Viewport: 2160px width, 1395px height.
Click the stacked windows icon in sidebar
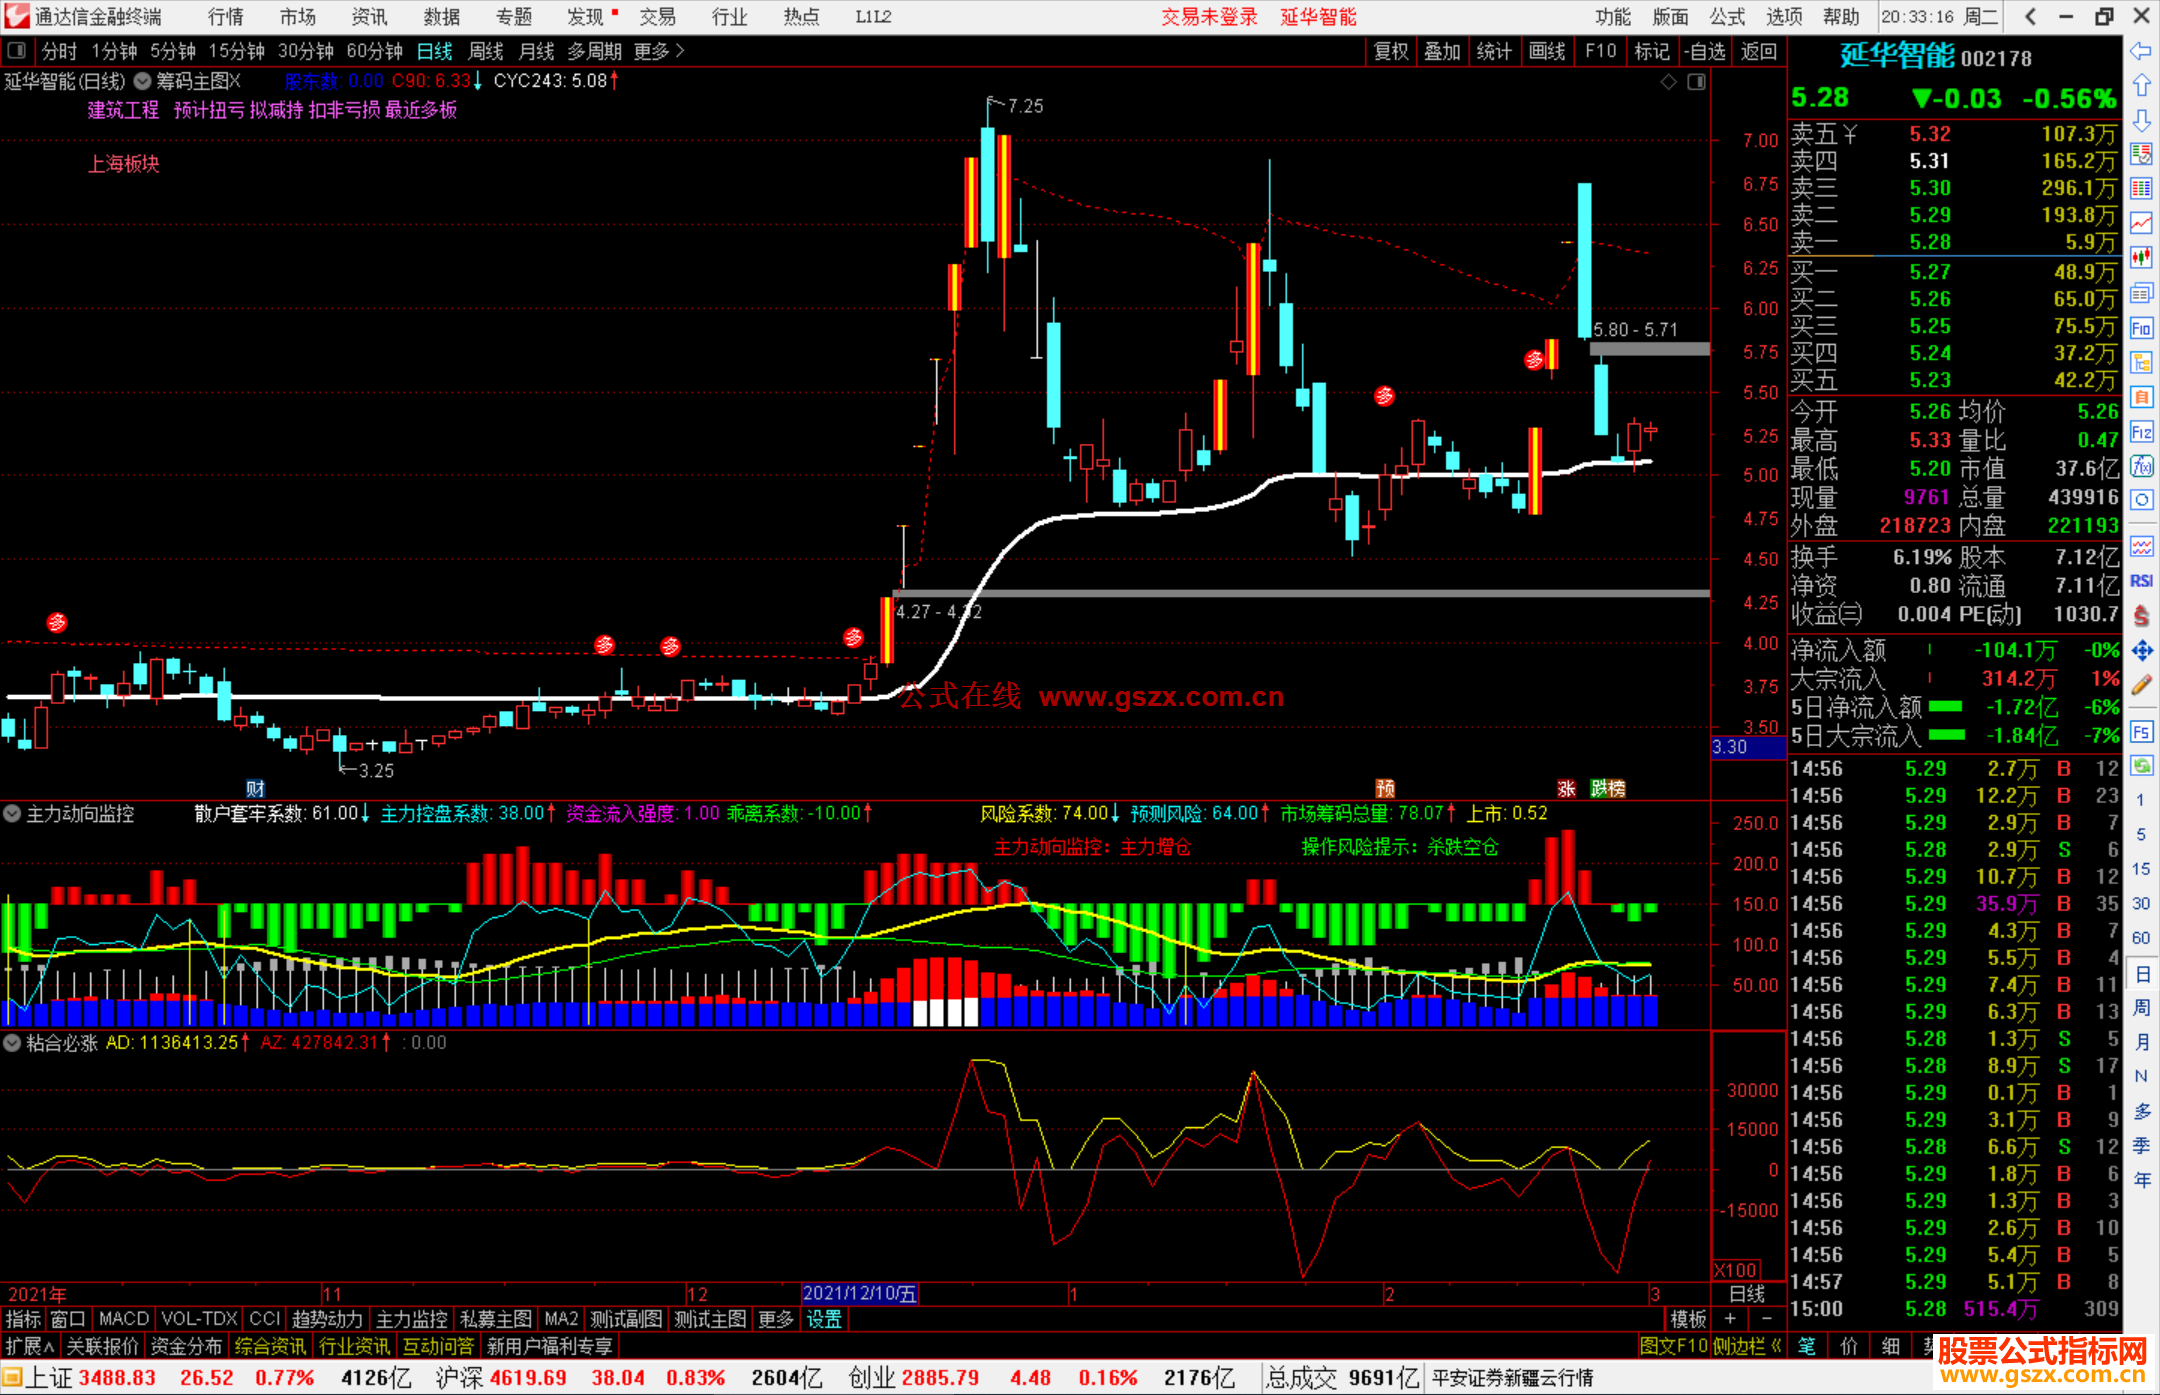[2141, 293]
